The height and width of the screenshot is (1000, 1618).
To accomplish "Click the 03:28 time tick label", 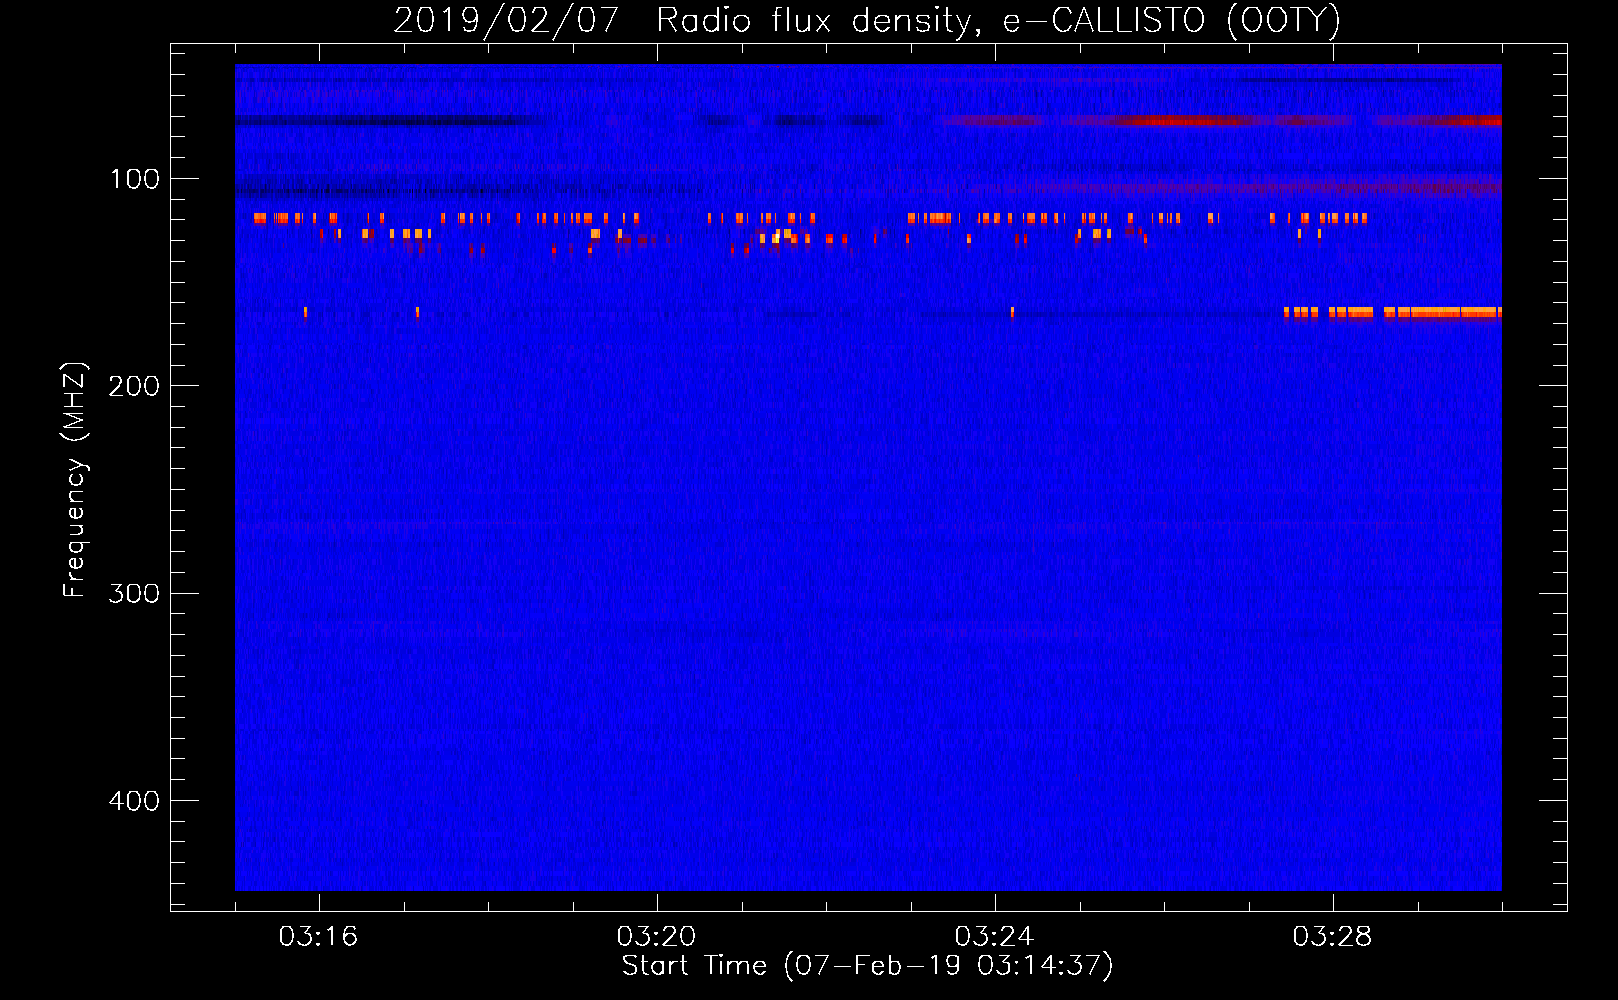I will (1332, 937).
